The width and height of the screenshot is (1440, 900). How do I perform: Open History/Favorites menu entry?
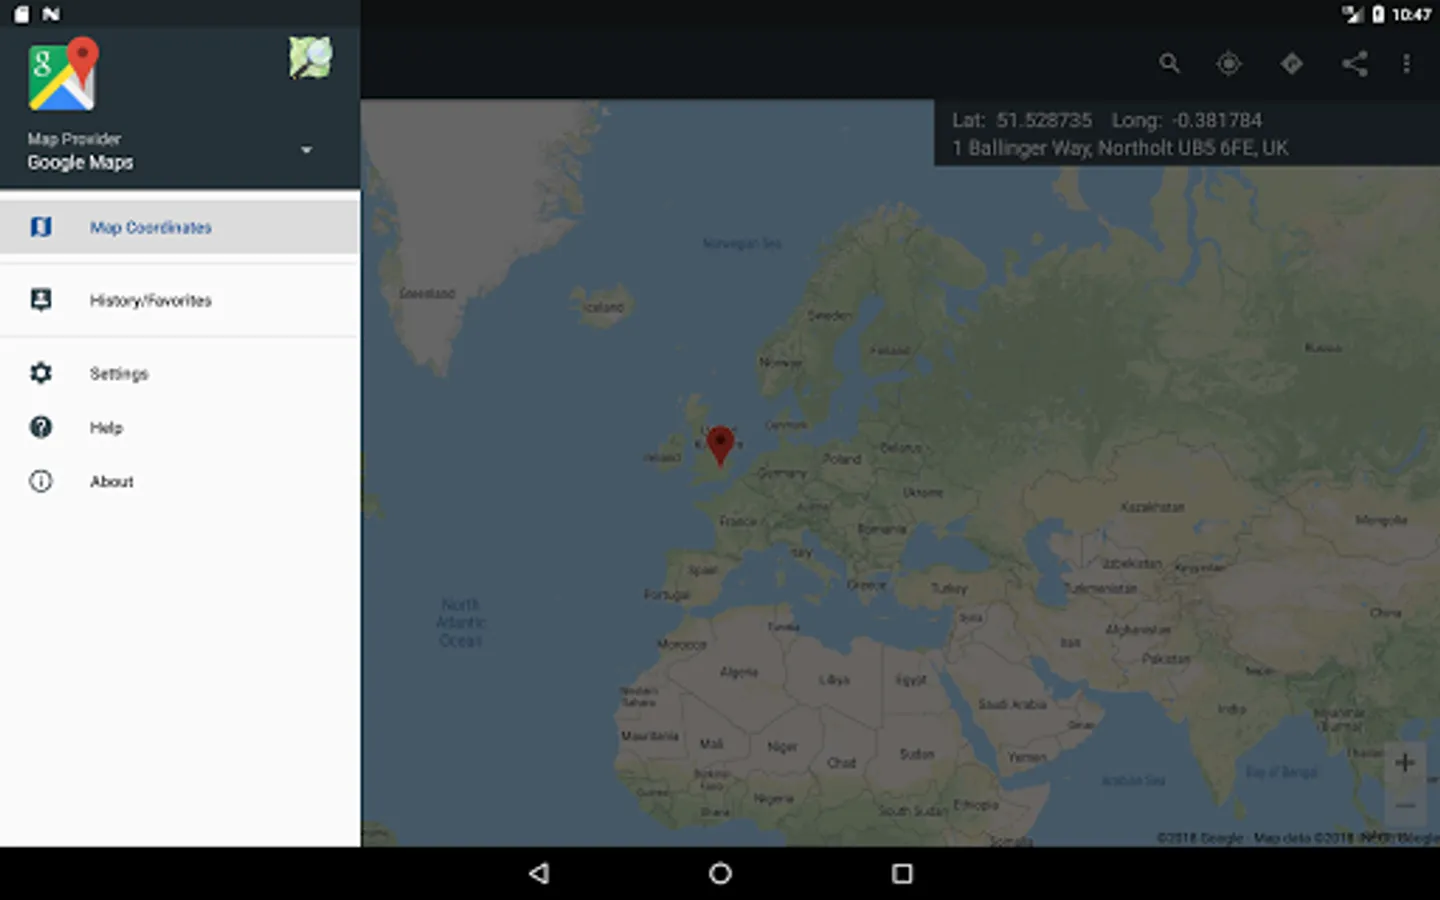click(x=180, y=300)
